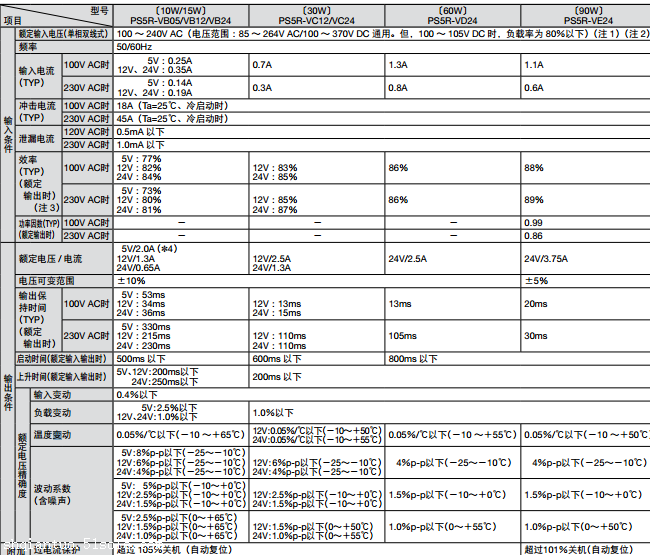Click the 型号 header label
Image resolution: width=650 pixels, height=555 pixels.
(100, 11)
